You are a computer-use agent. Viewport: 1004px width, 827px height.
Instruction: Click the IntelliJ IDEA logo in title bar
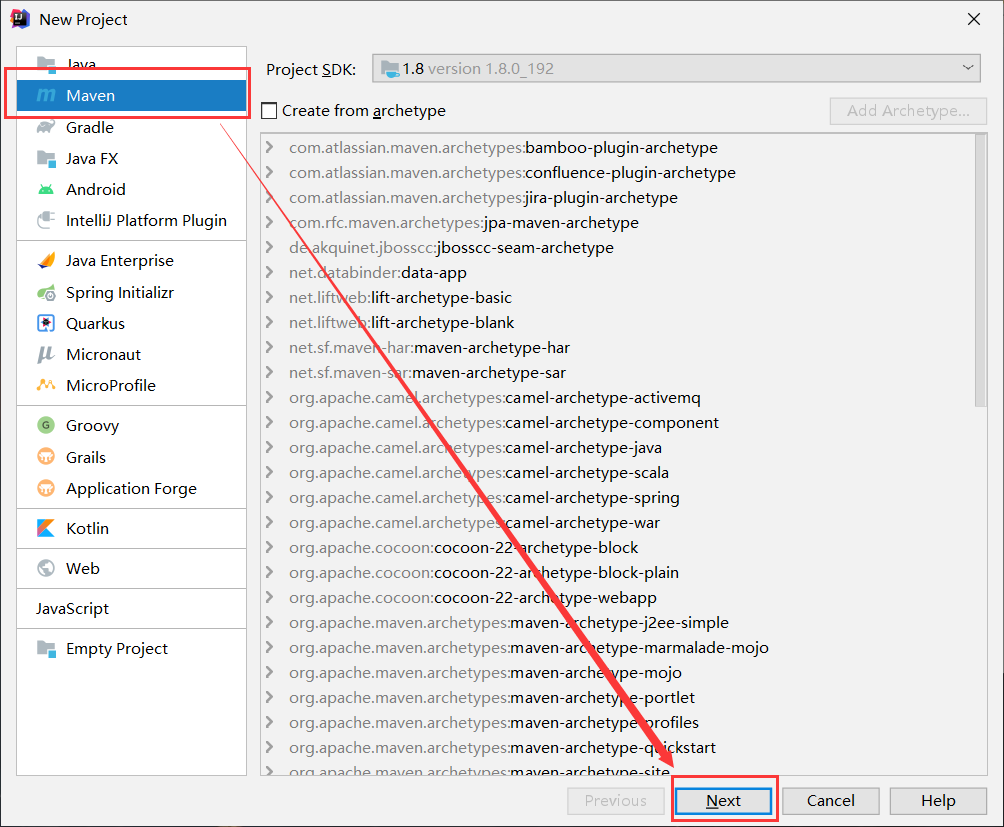click(20, 19)
